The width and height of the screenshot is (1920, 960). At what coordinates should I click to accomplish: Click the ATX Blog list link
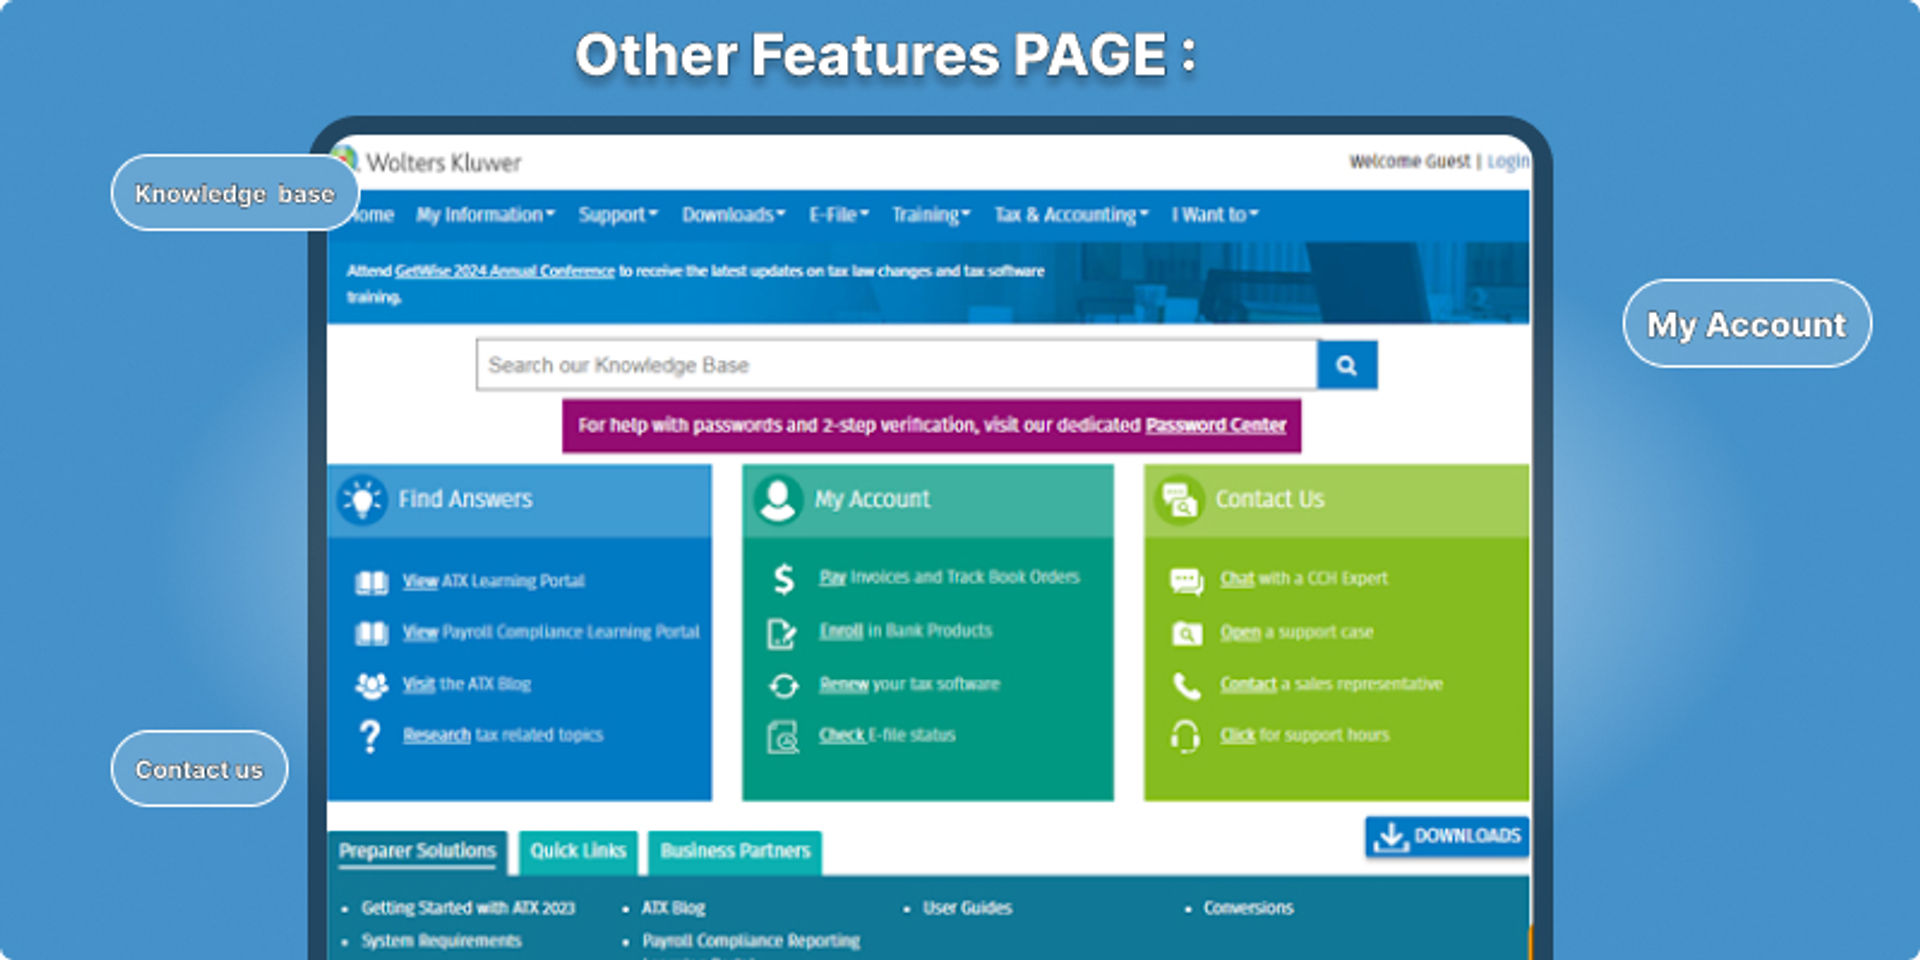coord(673,909)
